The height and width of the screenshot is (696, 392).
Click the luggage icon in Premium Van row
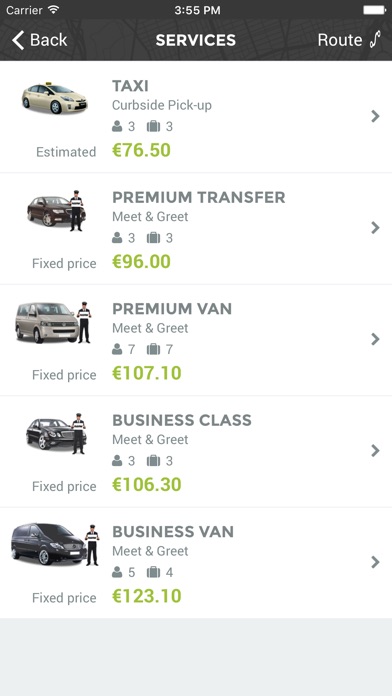pyautogui.click(x=153, y=349)
